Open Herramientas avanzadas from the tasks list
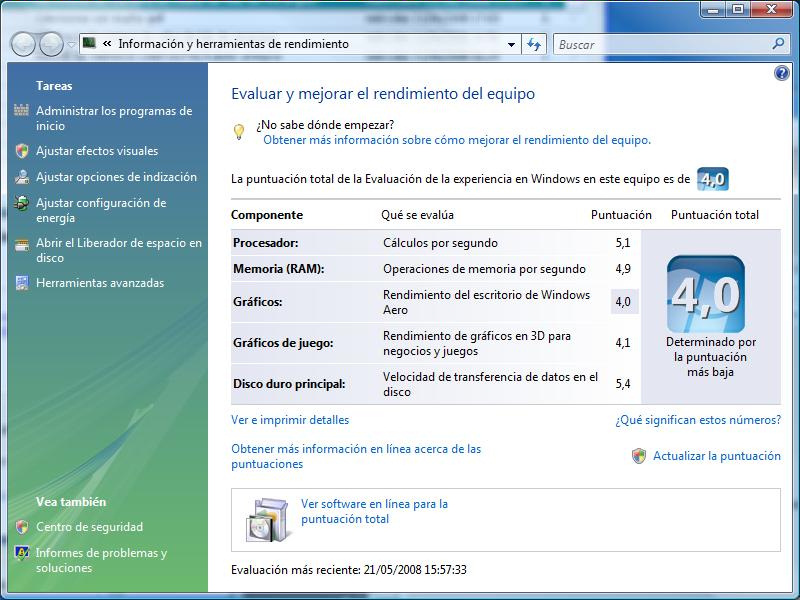The width and height of the screenshot is (800, 600). pyautogui.click(x=100, y=283)
